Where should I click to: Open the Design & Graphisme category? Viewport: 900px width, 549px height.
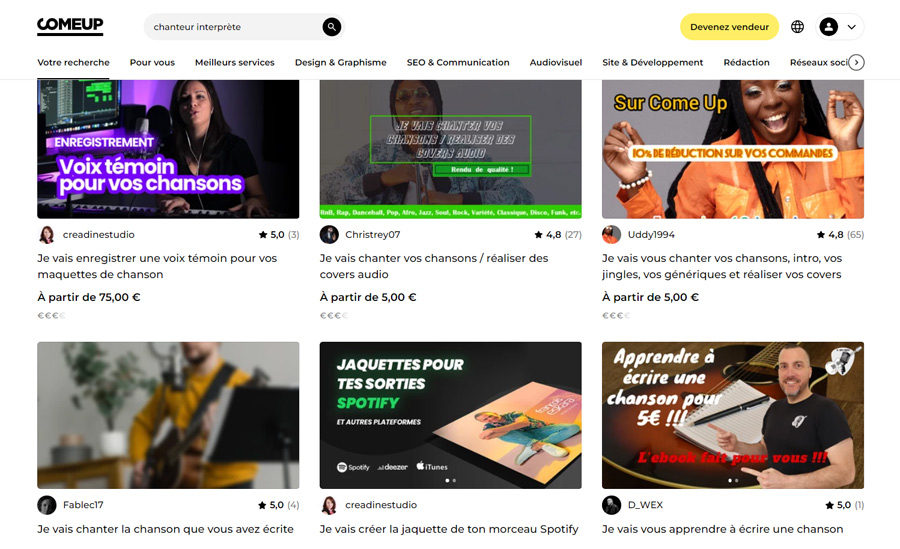point(340,62)
